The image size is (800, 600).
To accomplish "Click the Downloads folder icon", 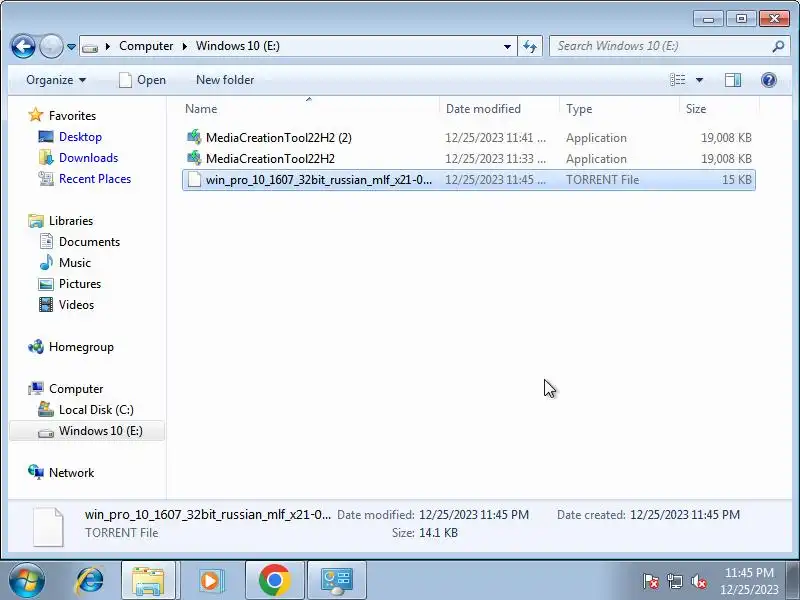I will pyautogui.click(x=46, y=158).
